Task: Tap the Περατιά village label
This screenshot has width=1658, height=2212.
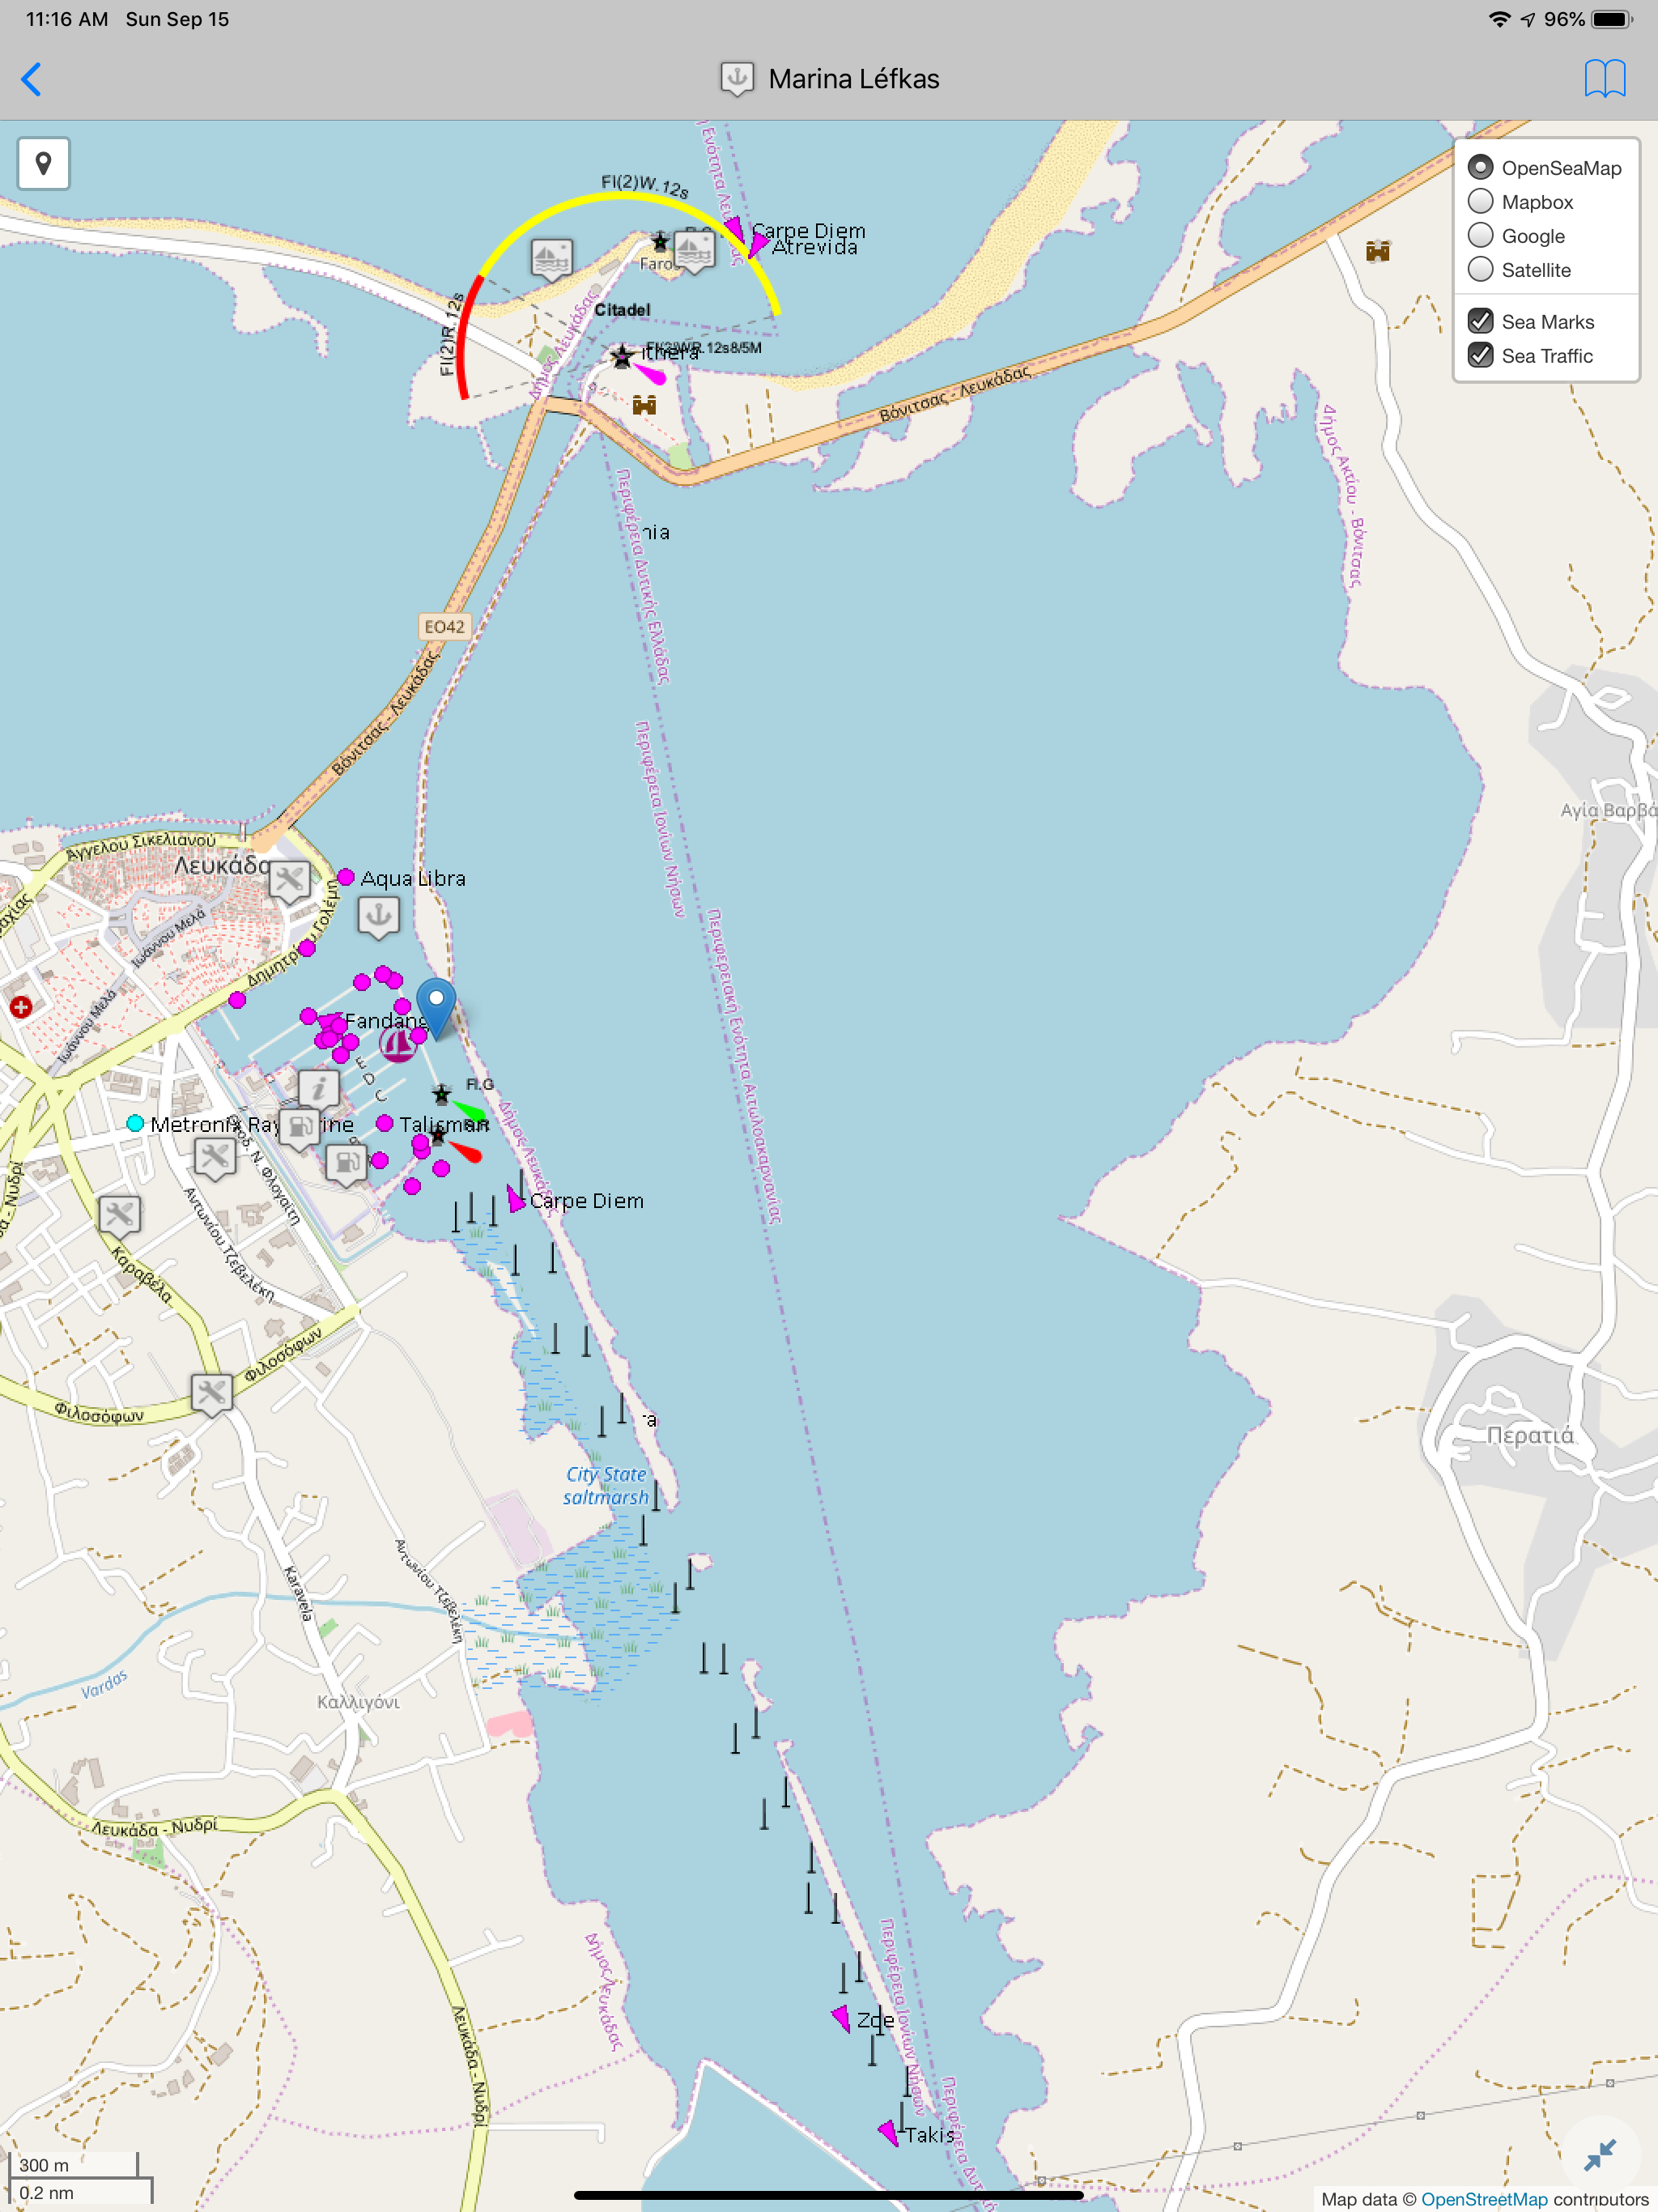Action: point(1530,1435)
